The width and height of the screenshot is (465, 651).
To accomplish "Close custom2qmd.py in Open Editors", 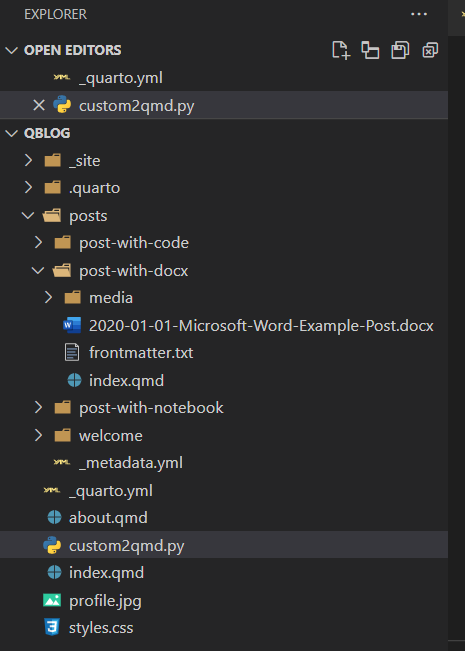I will pyautogui.click(x=39, y=105).
